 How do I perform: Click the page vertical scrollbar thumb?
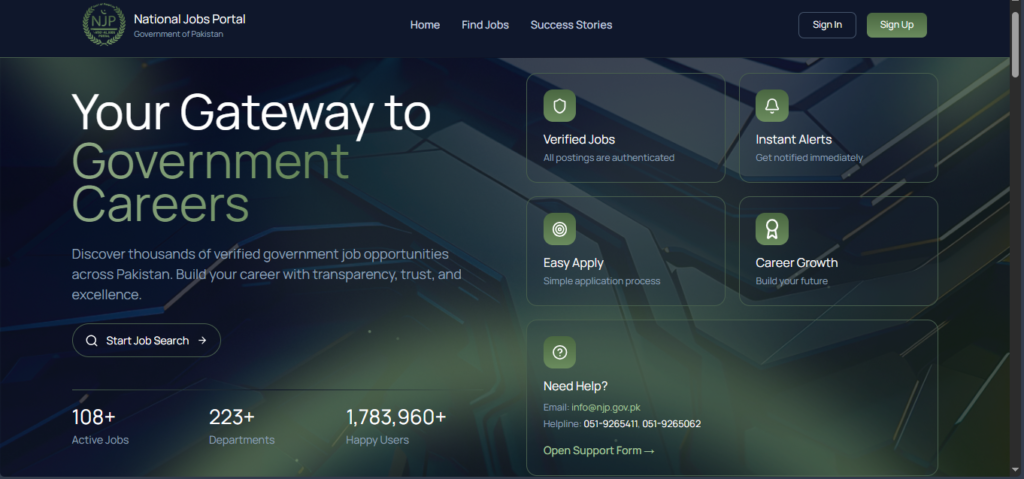pyautogui.click(x=1016, y=44)
